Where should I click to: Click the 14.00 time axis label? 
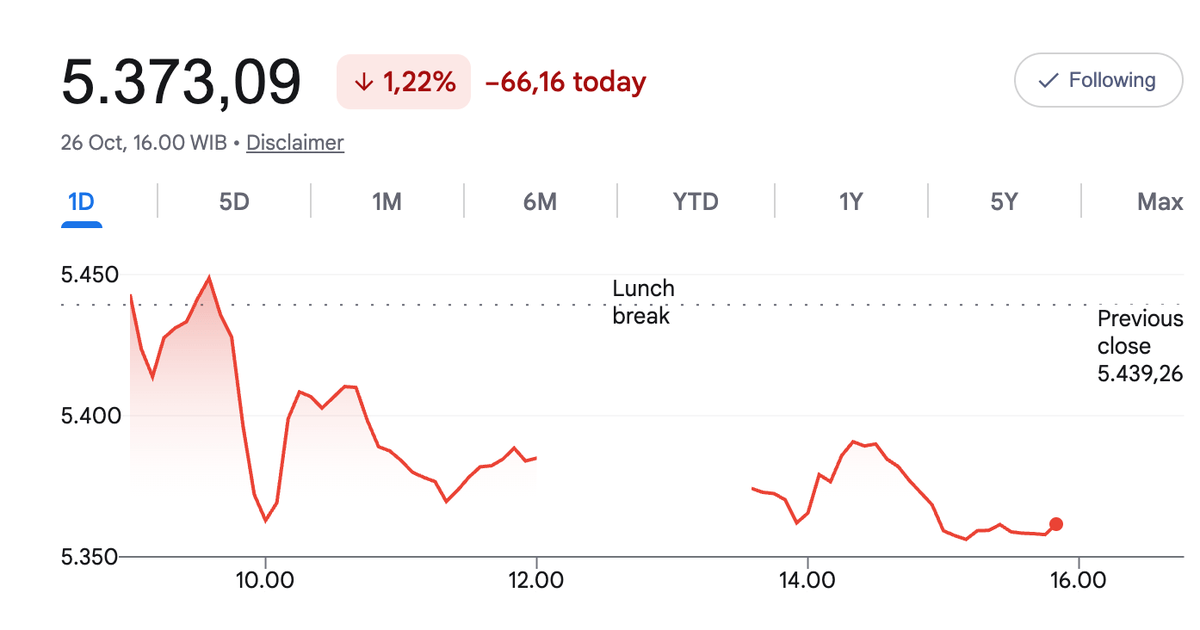pos(807,580)
